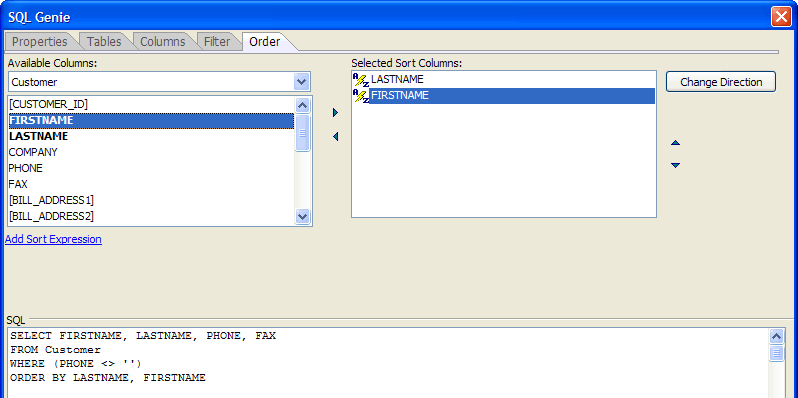Screen dimensions: 798x398
Task: Select the Order tab
Action: pyautogui.click(x=265, y=41)
